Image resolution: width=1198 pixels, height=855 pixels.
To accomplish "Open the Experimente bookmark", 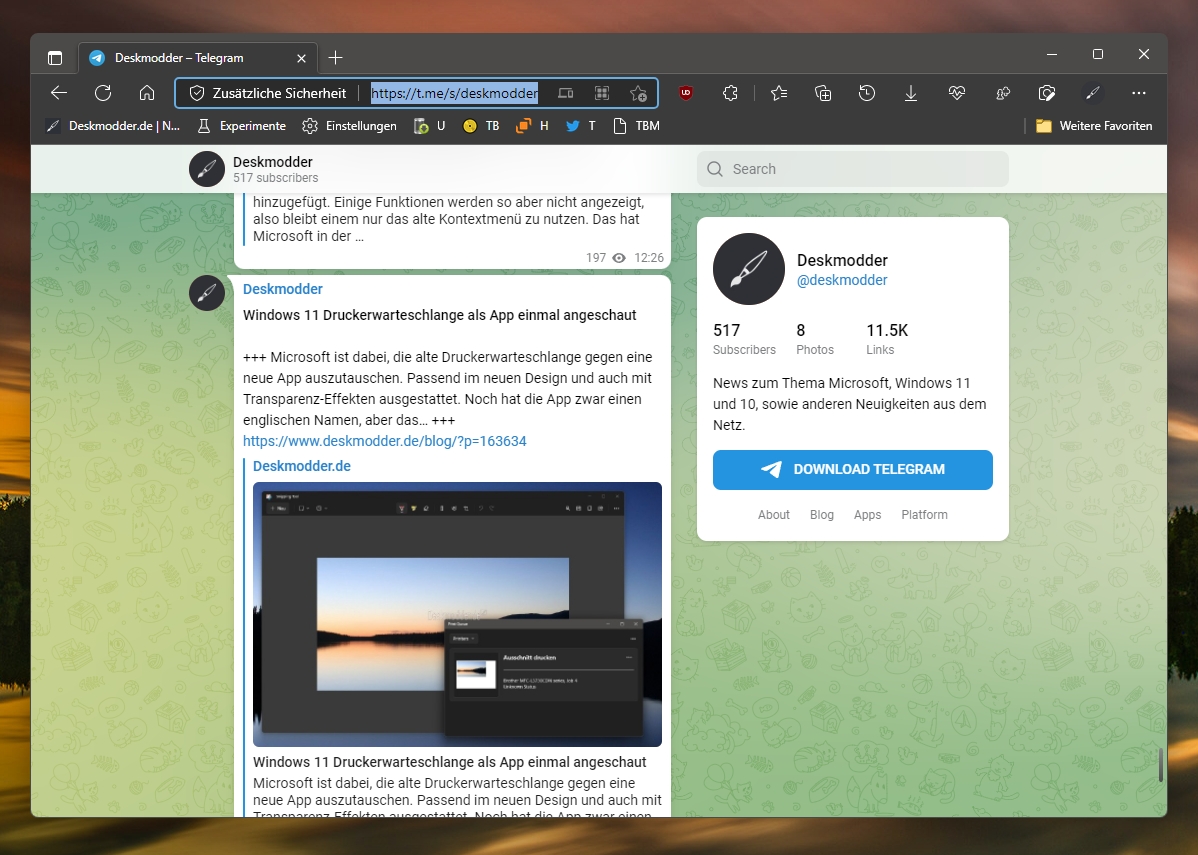I will pos(241,126).
